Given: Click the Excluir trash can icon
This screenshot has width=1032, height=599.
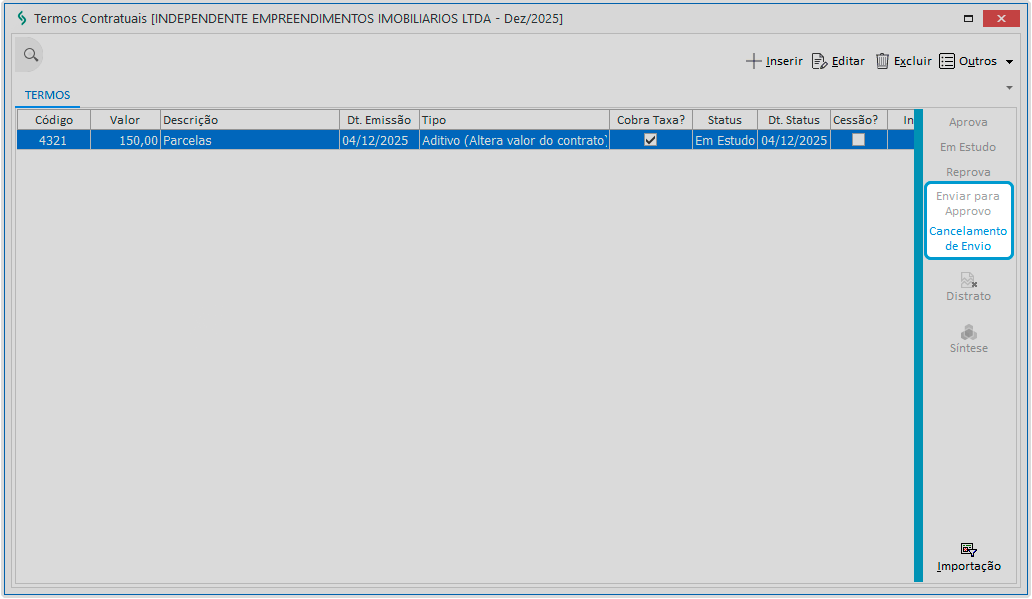Looking at the screenshot, I should [883, 61].
